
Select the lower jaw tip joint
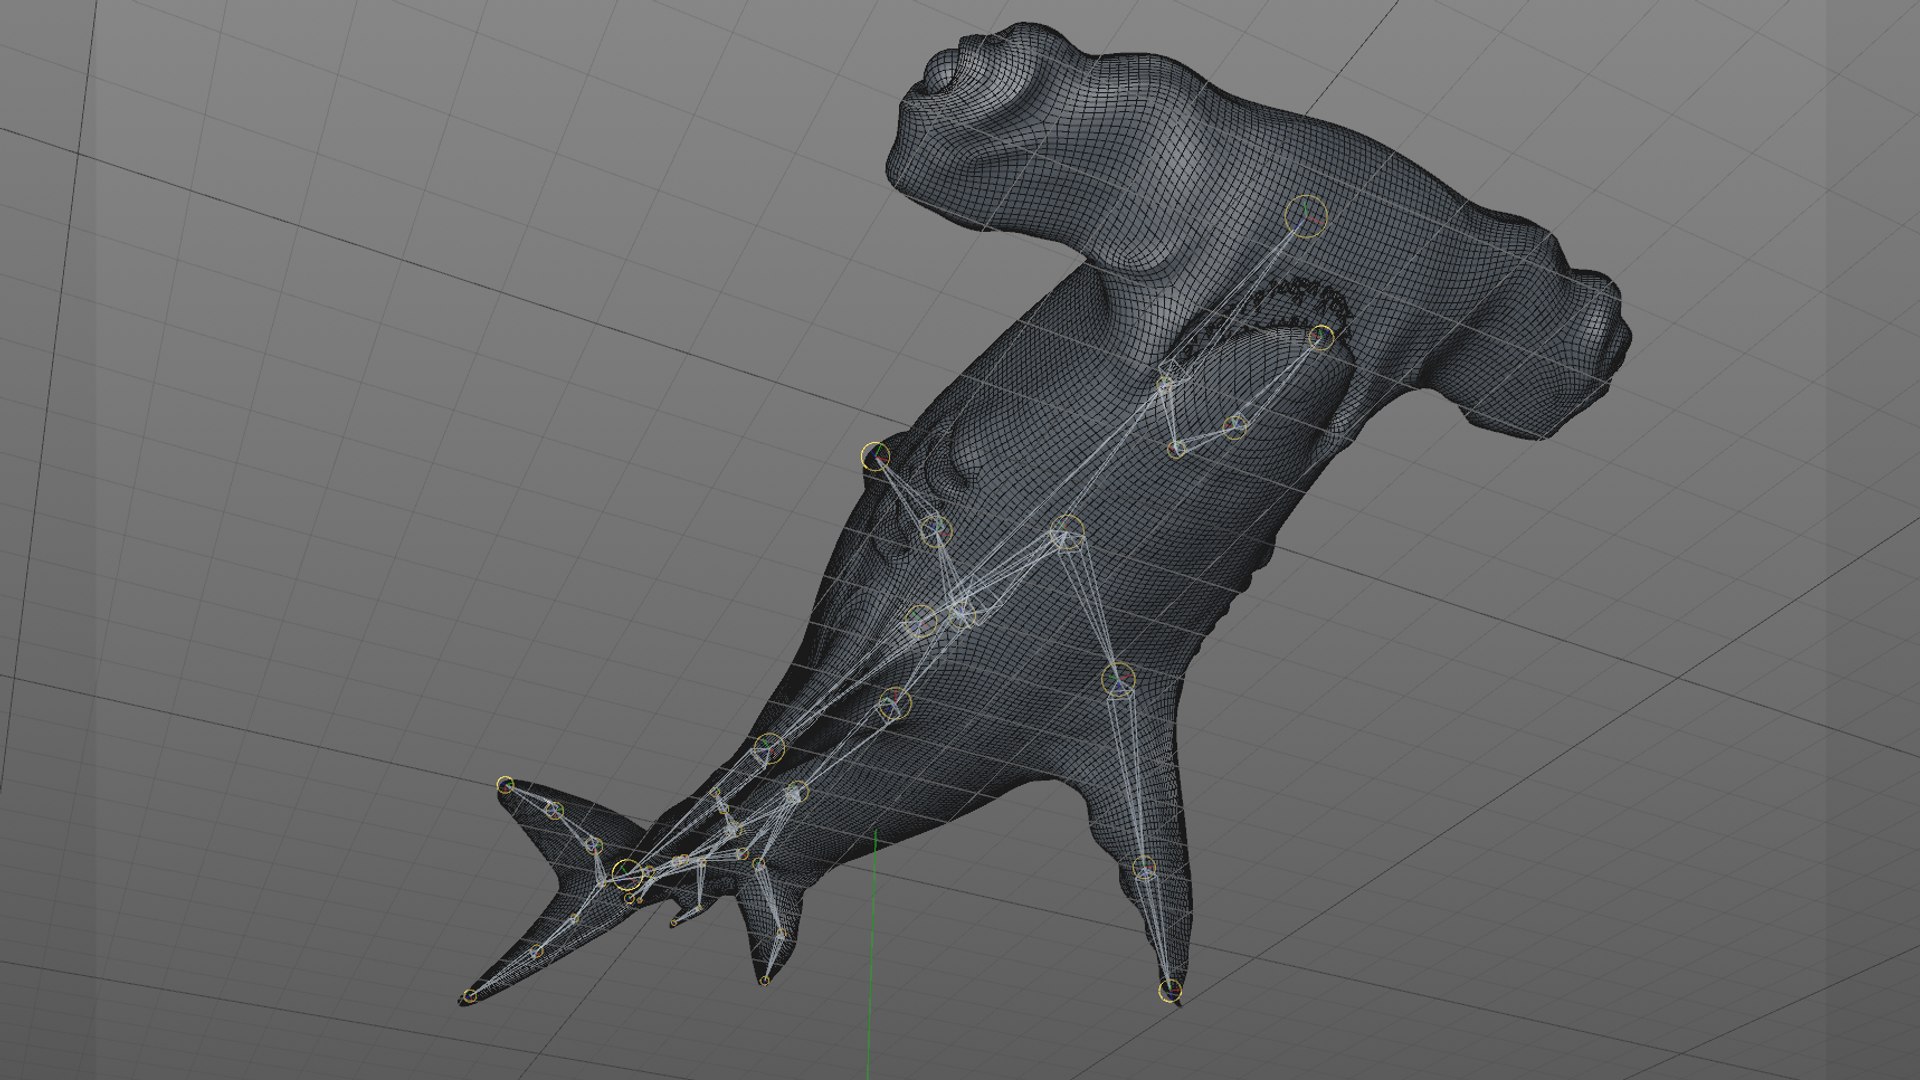click(x=1321, y=336)
